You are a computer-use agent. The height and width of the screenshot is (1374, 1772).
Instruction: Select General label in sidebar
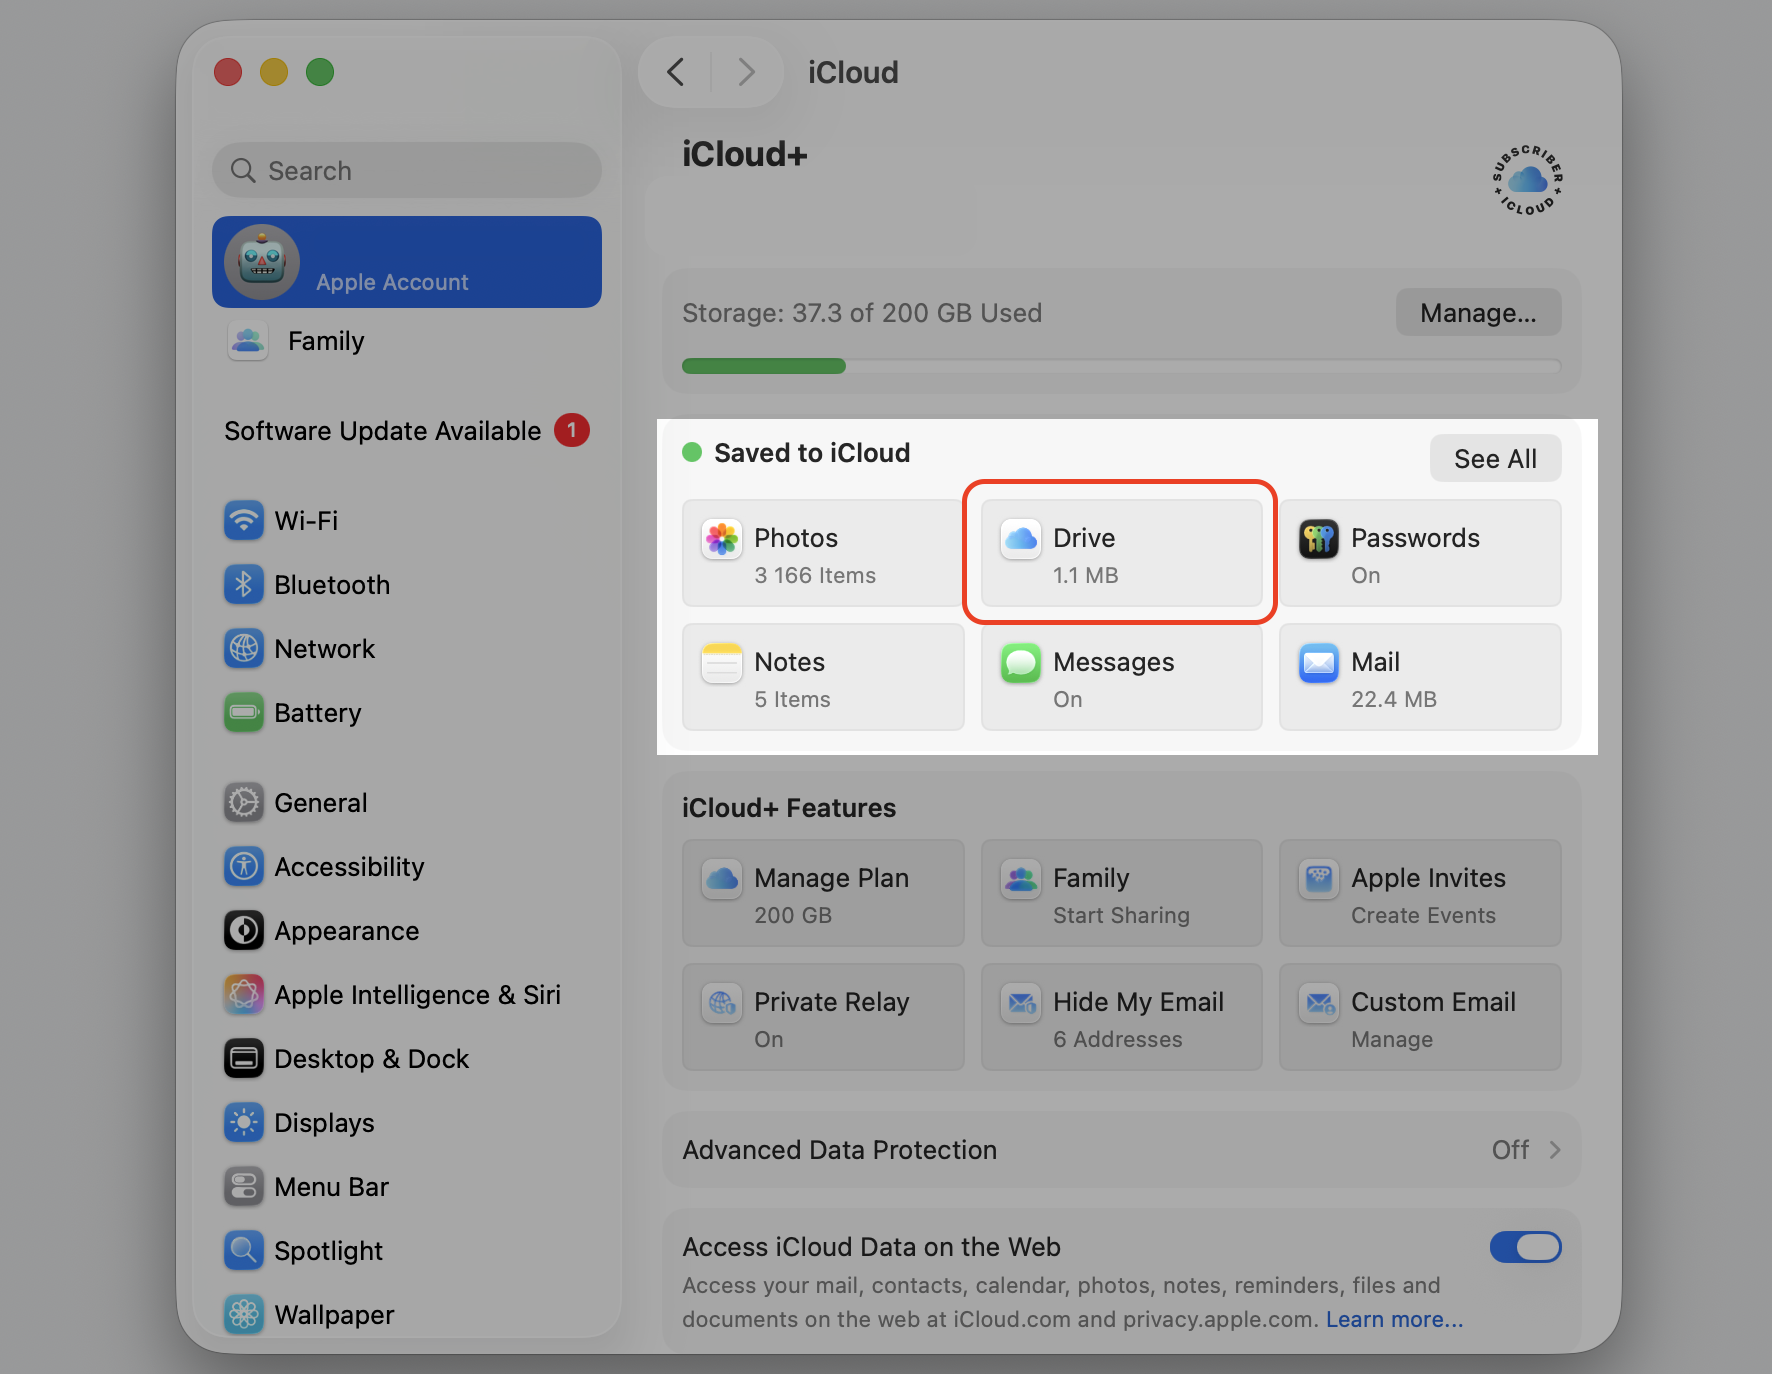(320, 802)
